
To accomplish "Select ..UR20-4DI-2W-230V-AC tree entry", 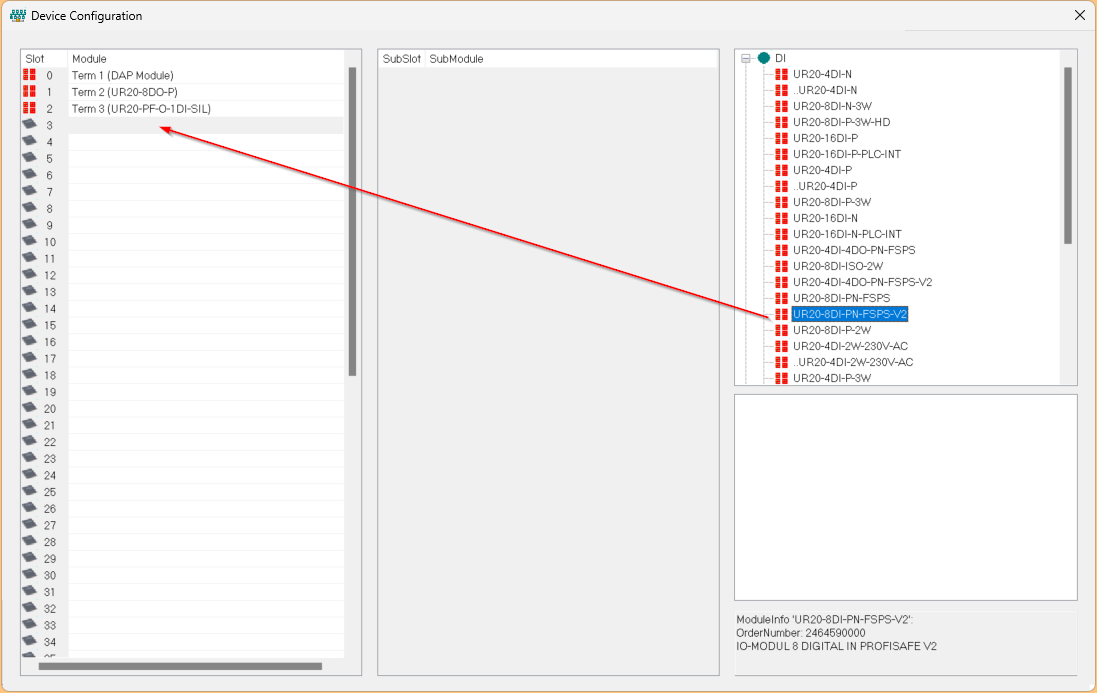I will pos(853,362).
